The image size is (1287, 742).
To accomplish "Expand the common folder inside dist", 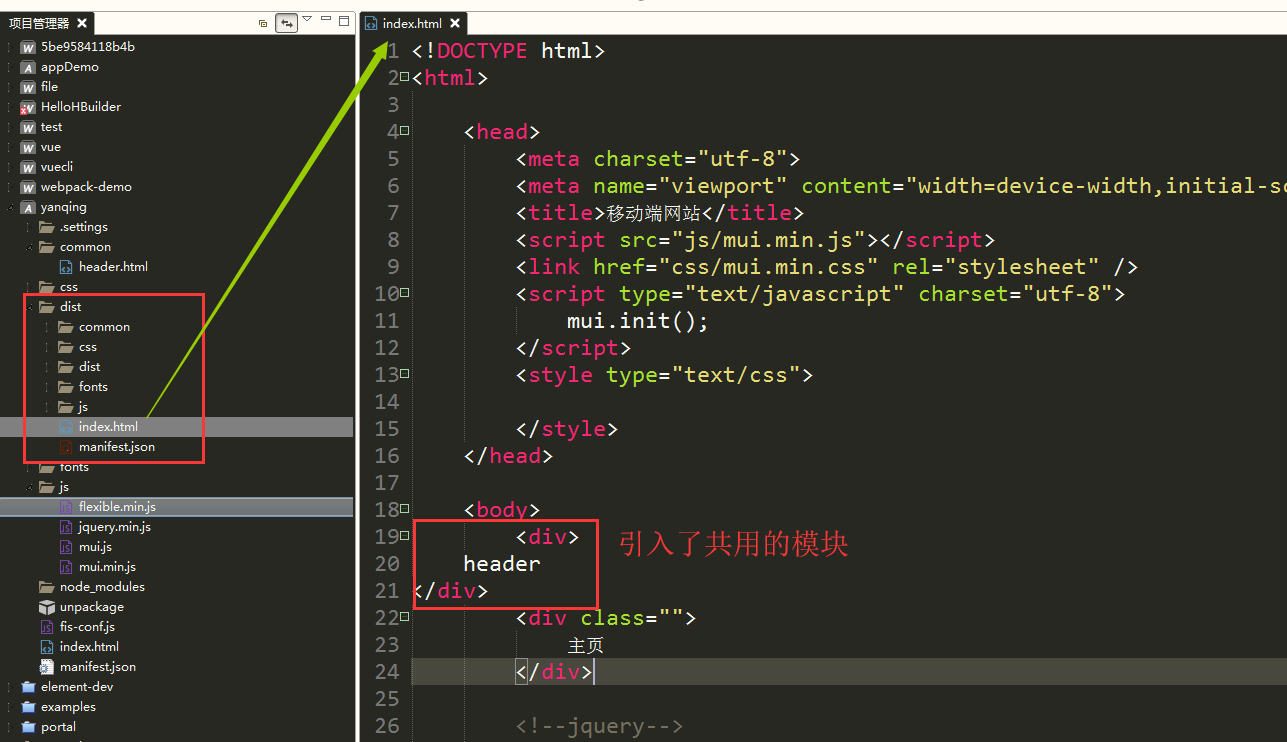I will tap(49, 327).
